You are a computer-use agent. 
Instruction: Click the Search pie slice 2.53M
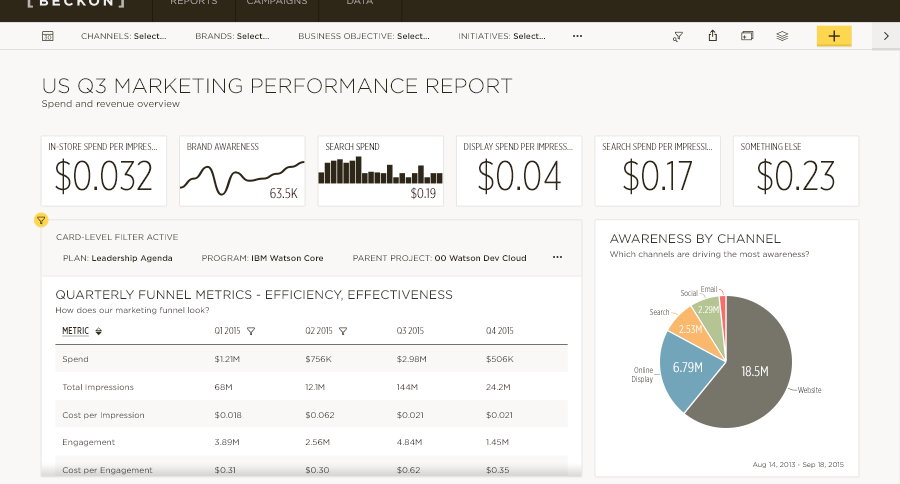[692, 329]
